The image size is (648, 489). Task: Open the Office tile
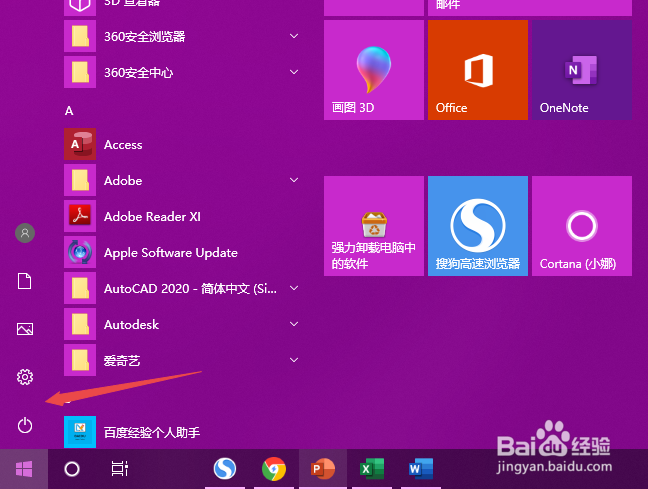478,70
